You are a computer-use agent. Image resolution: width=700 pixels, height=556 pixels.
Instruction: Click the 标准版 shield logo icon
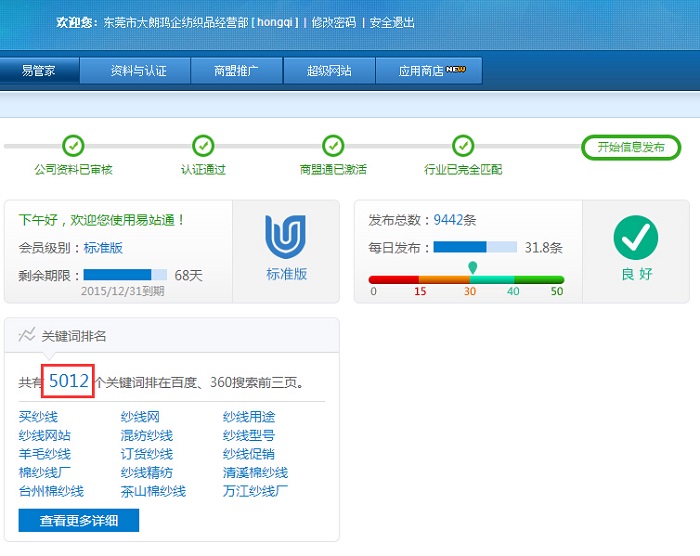coord(286,237)
